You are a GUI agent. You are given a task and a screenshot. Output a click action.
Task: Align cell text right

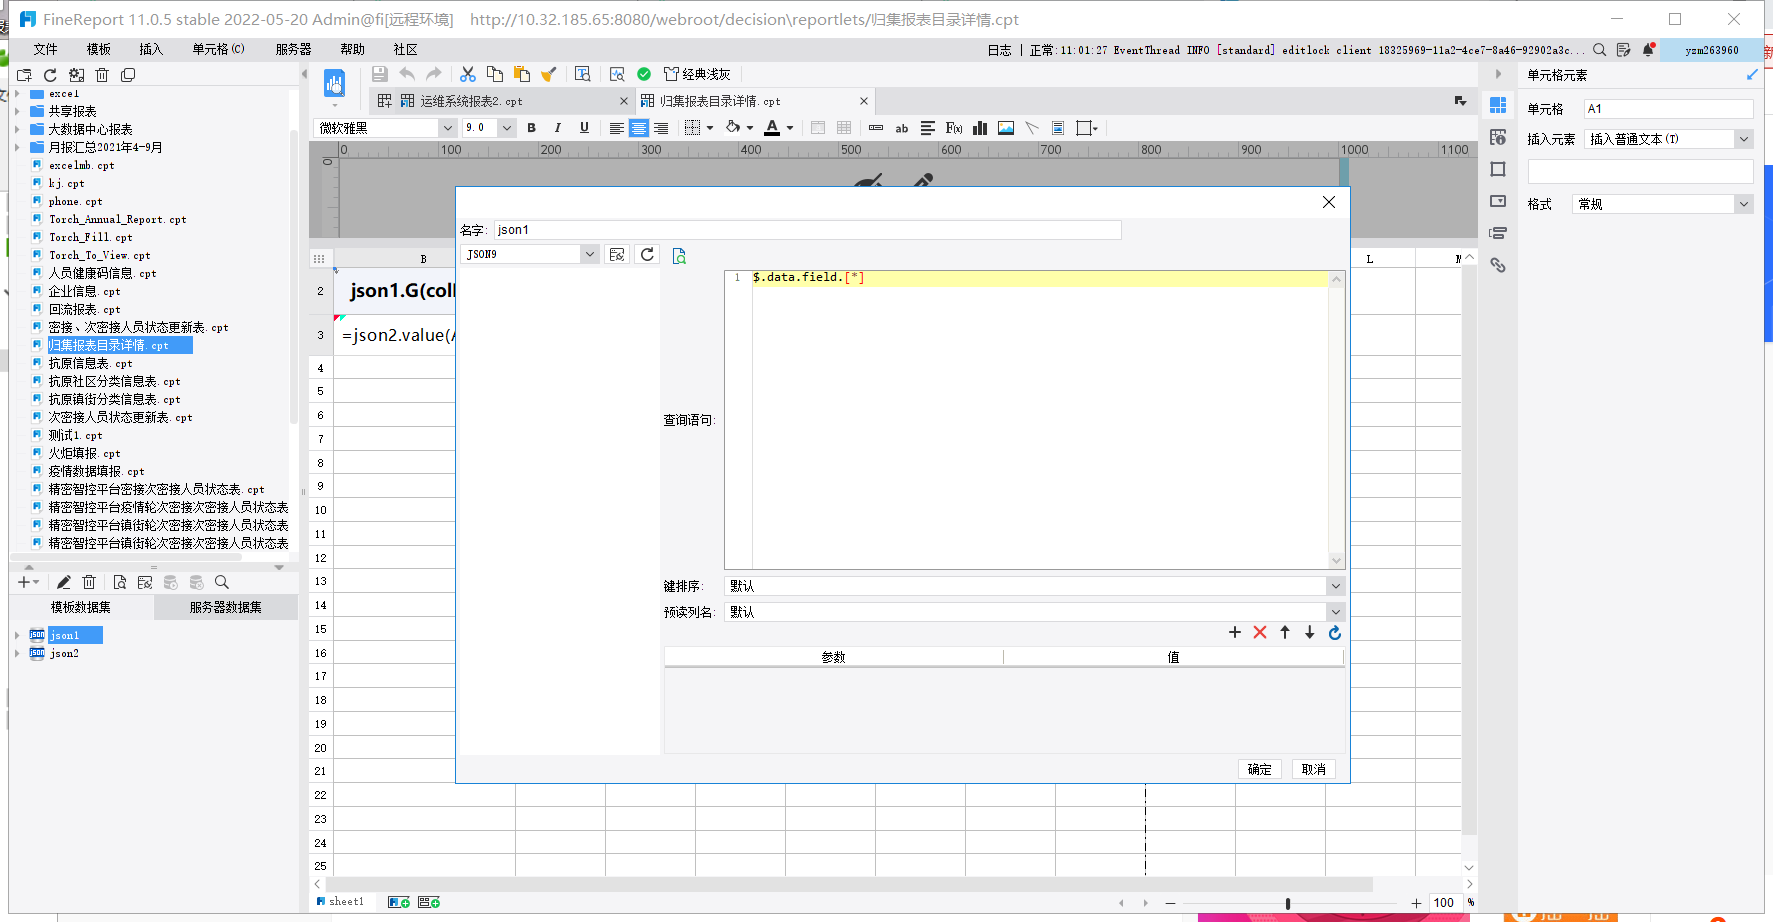(661, 128)
